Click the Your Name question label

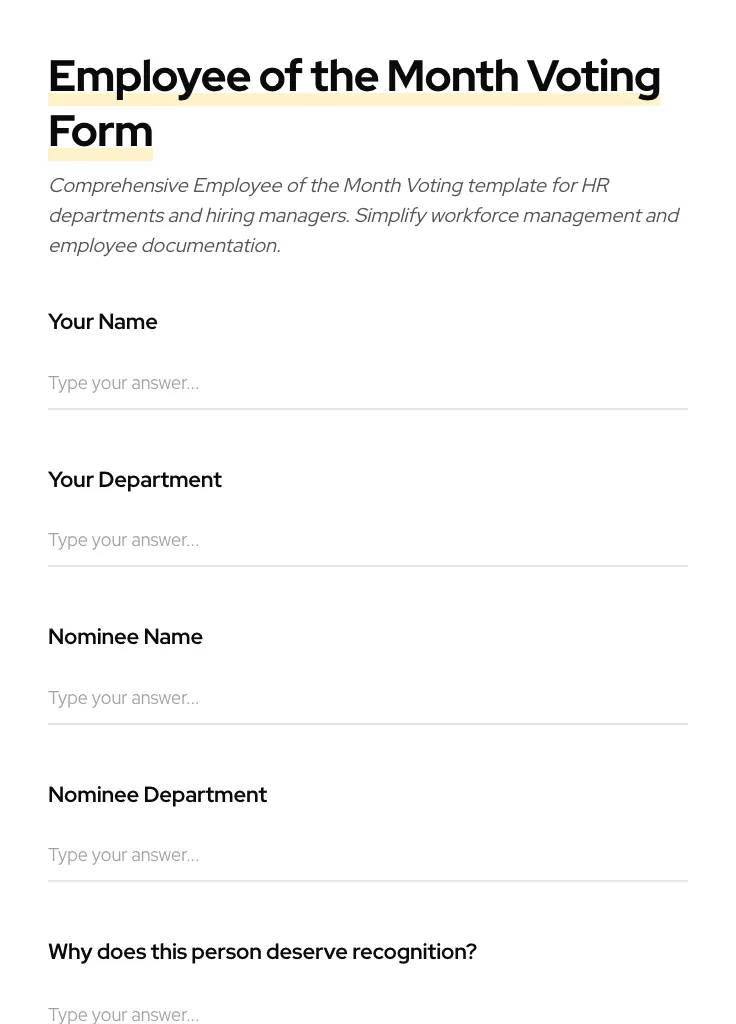(102, 322)
